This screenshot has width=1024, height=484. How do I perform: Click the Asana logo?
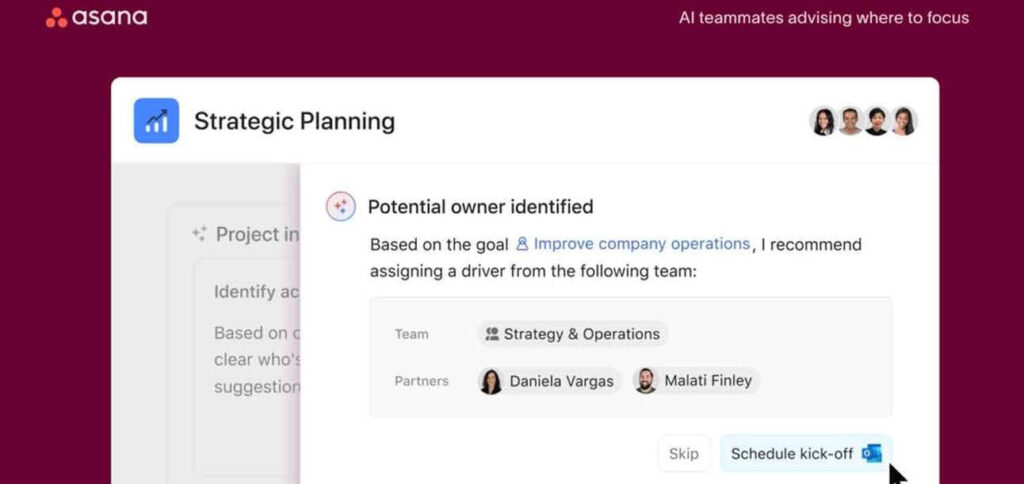(97, 18)
